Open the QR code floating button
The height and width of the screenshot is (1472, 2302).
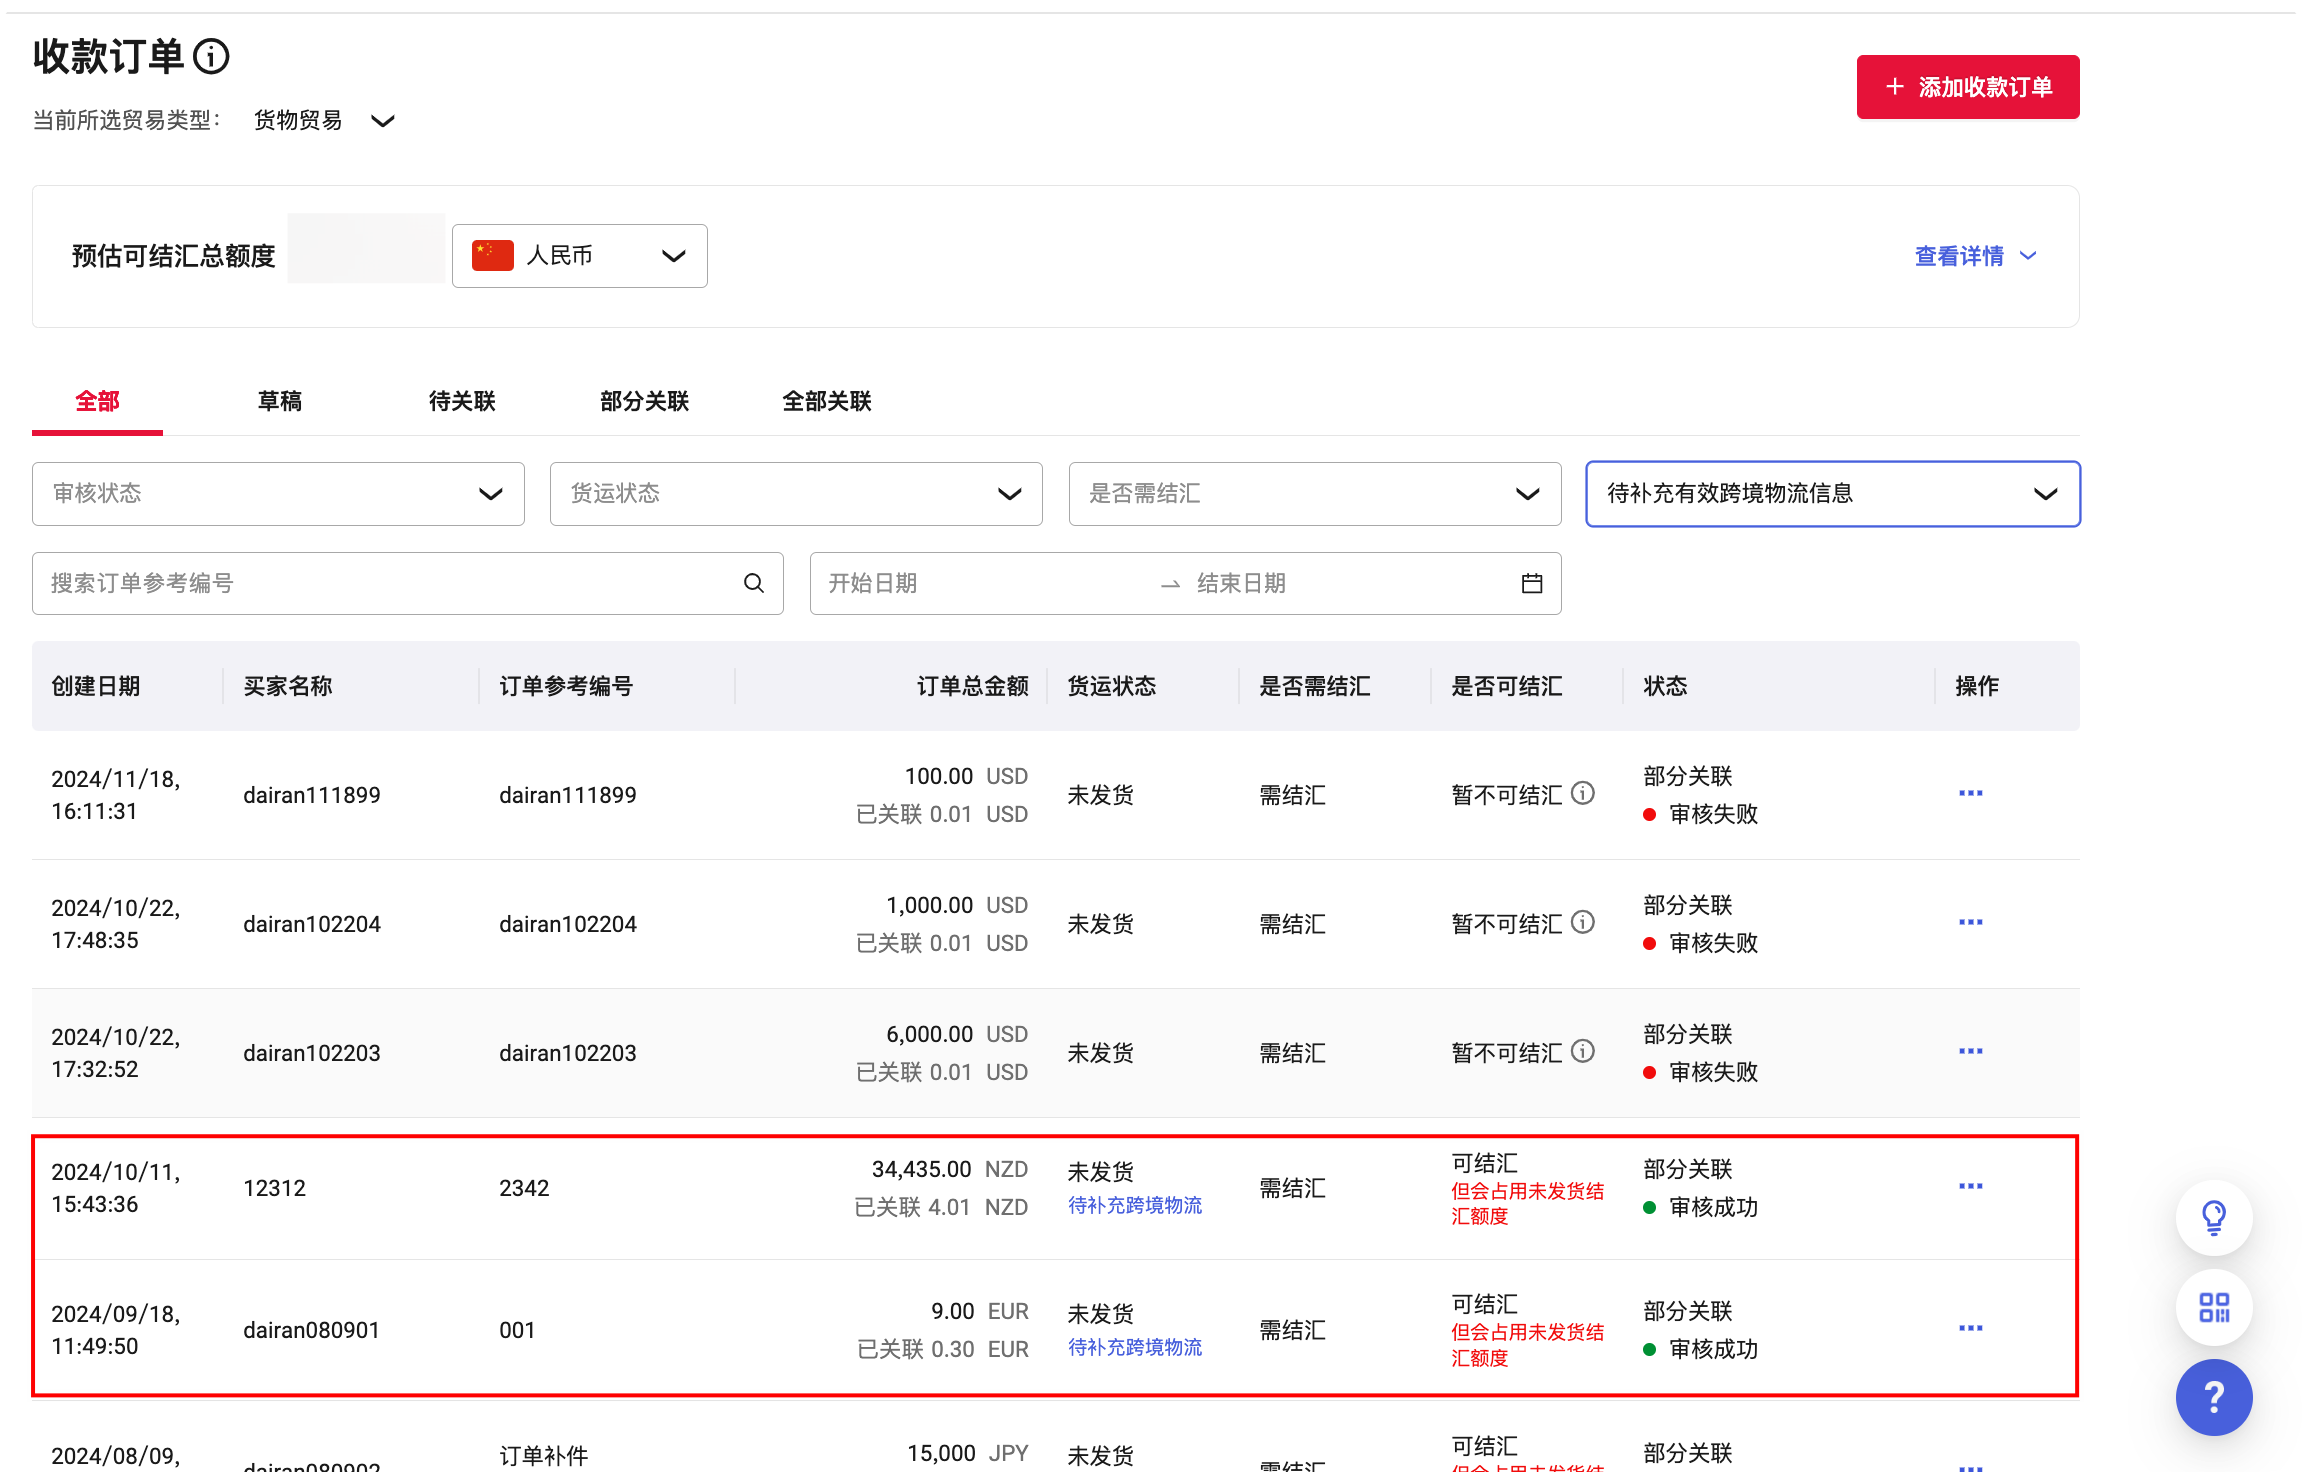2214,1307
